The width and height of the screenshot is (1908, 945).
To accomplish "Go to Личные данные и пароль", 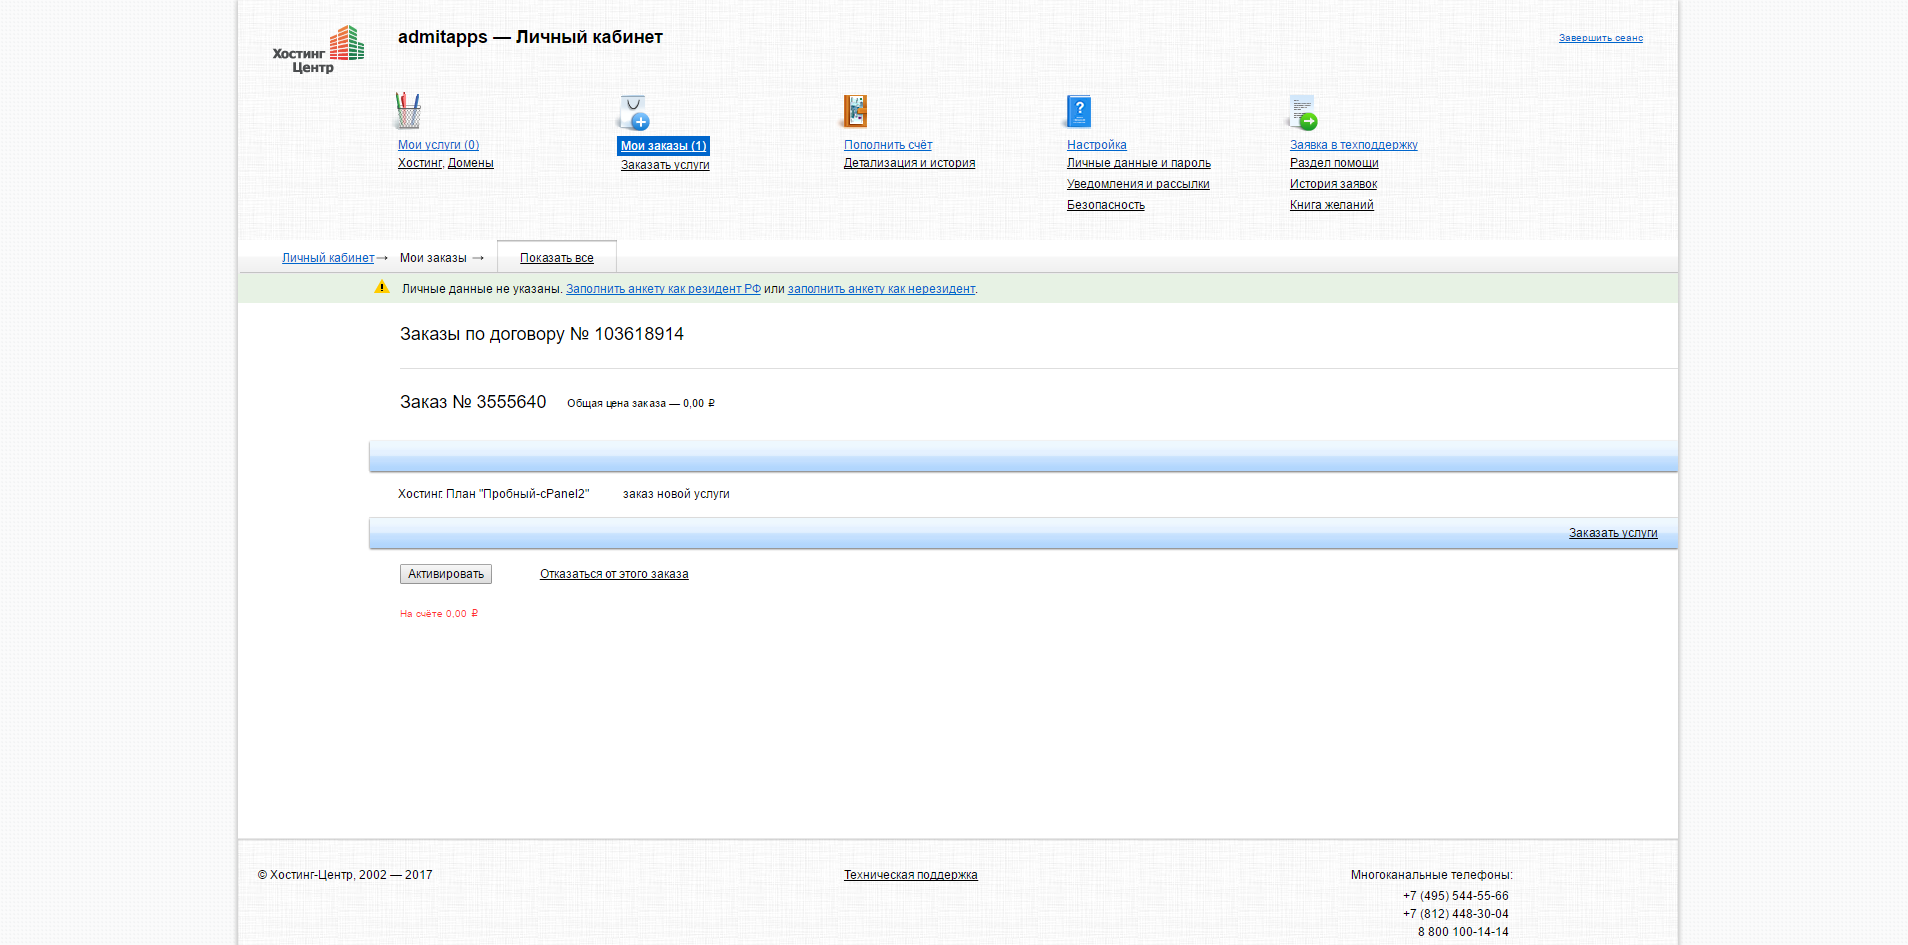I will [1138, 163].
